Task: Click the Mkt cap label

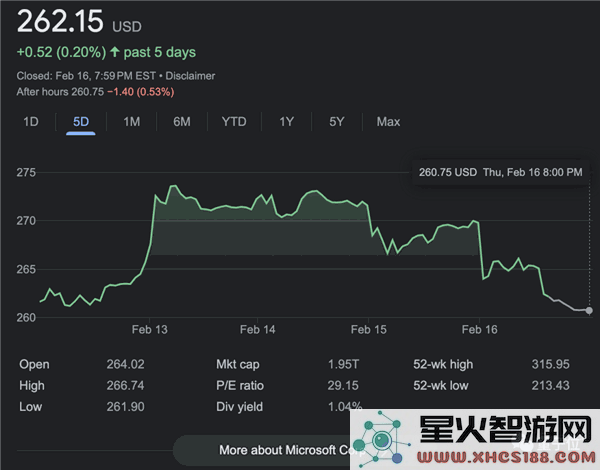Action: pyautogui.click(x=238, y=364)
